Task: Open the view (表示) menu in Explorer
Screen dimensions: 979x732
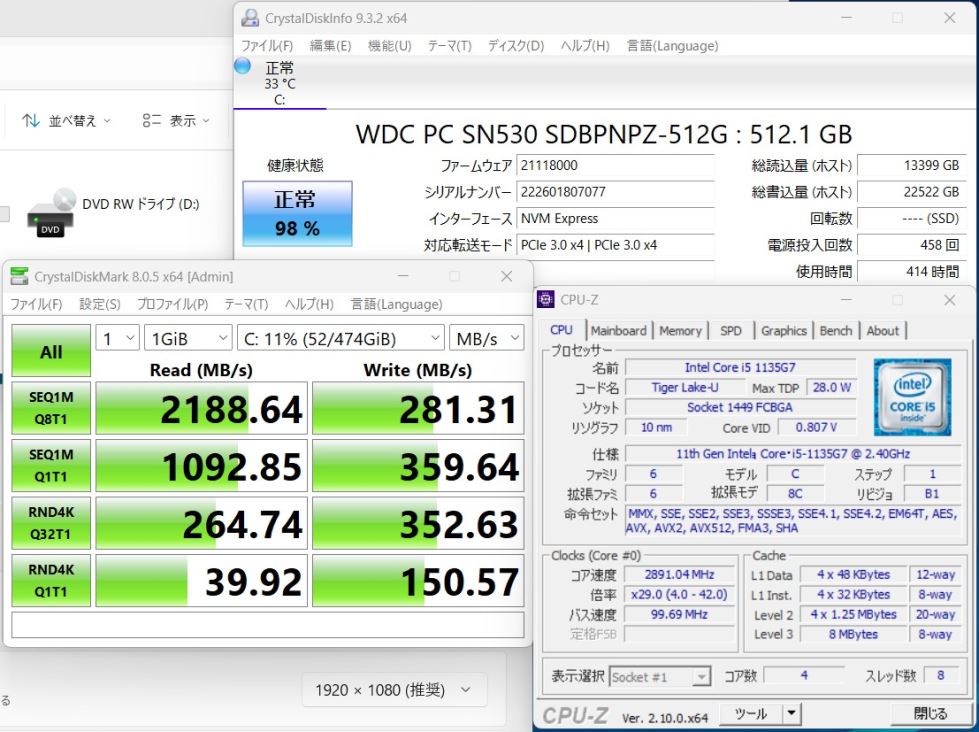Action: point(176,121)
